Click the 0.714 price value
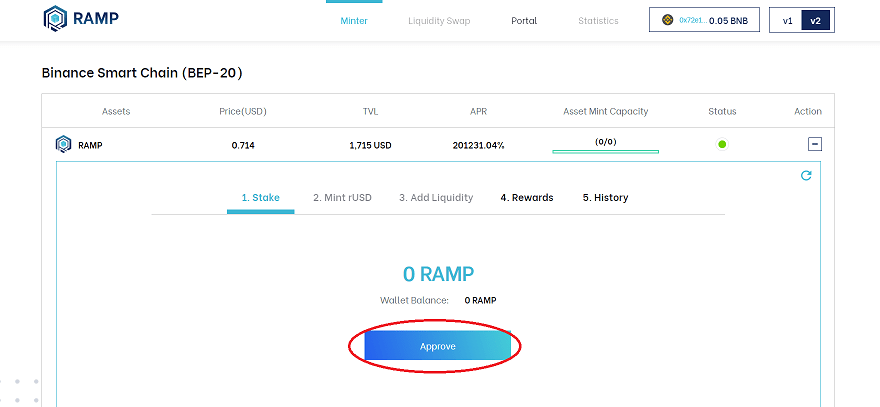This screenshot has height=407, width=880. [x=243, y=145]
